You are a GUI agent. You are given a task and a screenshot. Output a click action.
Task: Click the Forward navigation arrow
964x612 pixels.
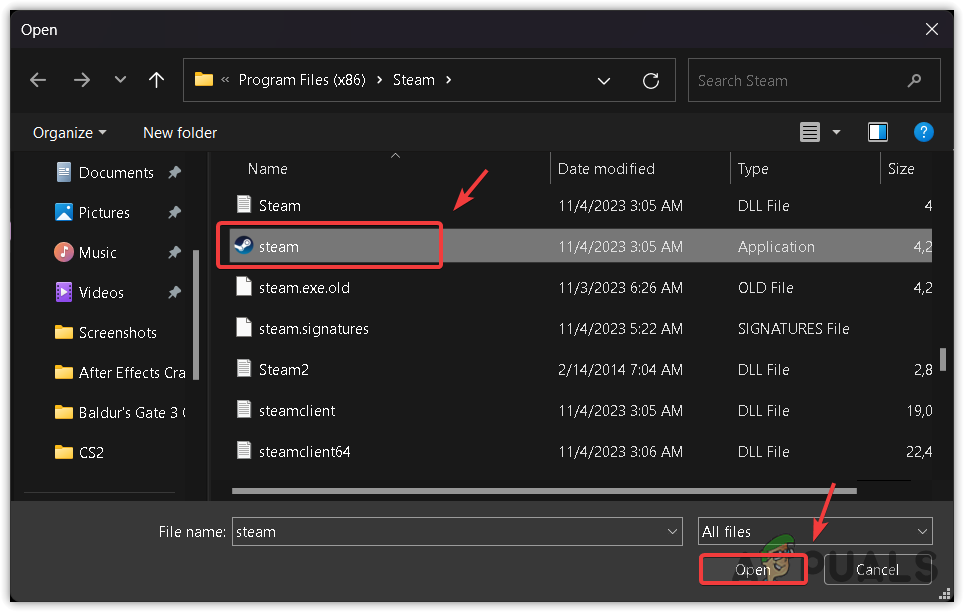[x=82, y=80]
